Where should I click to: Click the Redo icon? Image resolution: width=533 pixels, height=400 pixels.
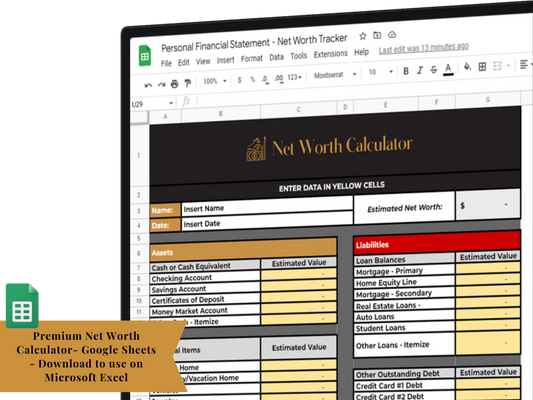[161, 85]
